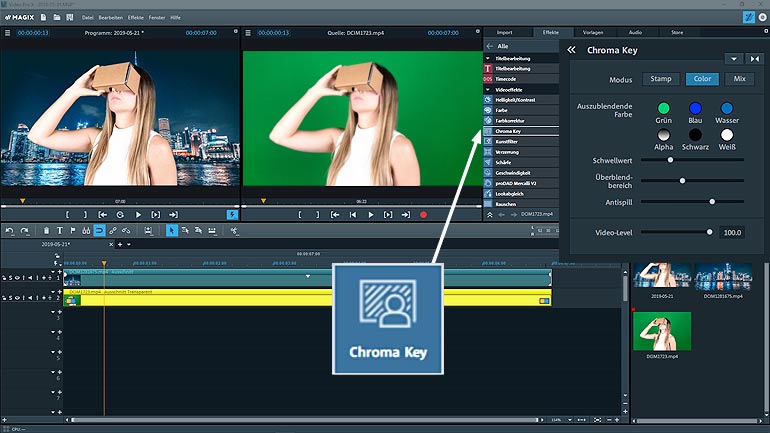Start recording with red record button
This screenshot has width=770, height=433.
423,215
